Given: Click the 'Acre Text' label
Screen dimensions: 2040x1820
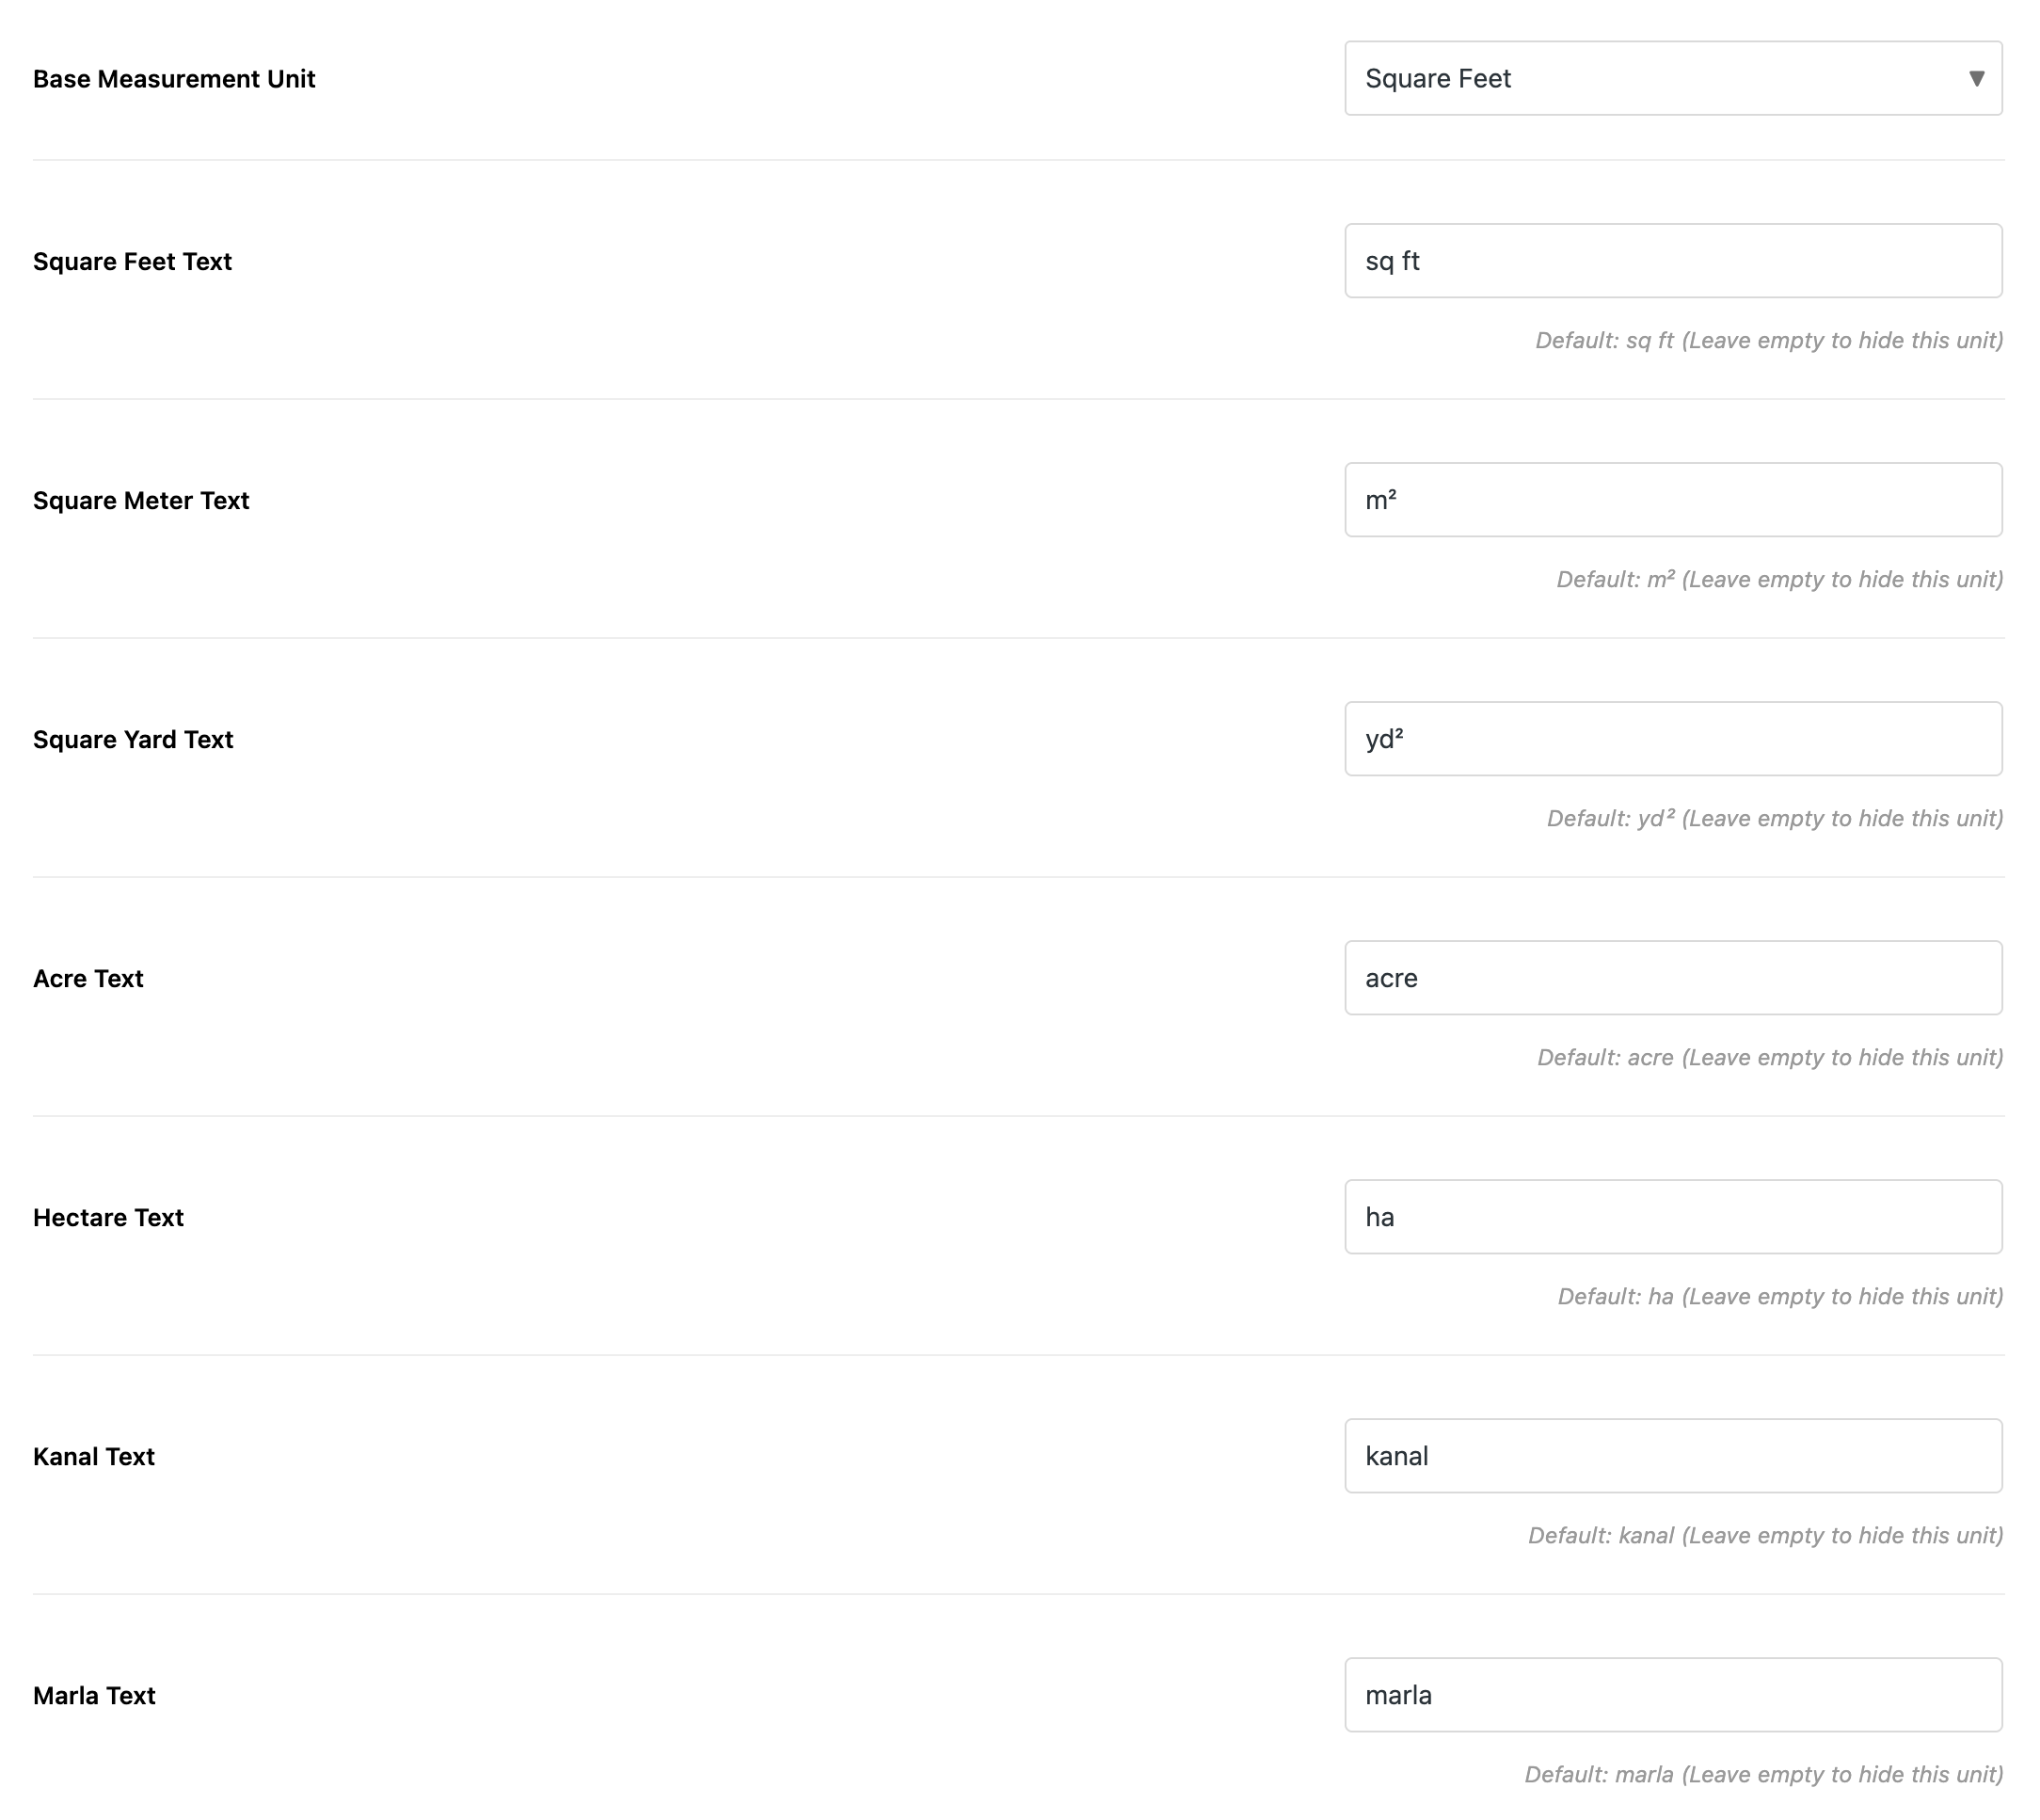Looking at the screenshot, I should click(x=88, y=979).
